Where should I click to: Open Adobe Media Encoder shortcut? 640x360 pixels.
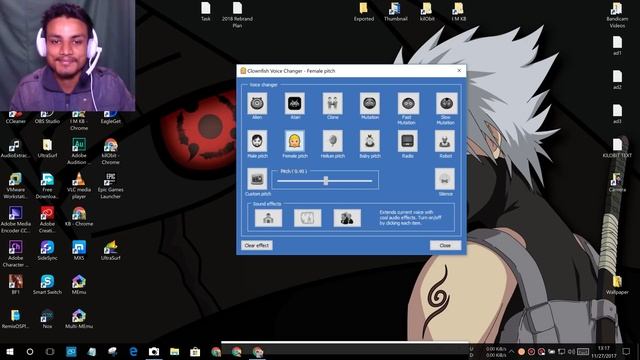pyautogui.click(x=16, y=220)
